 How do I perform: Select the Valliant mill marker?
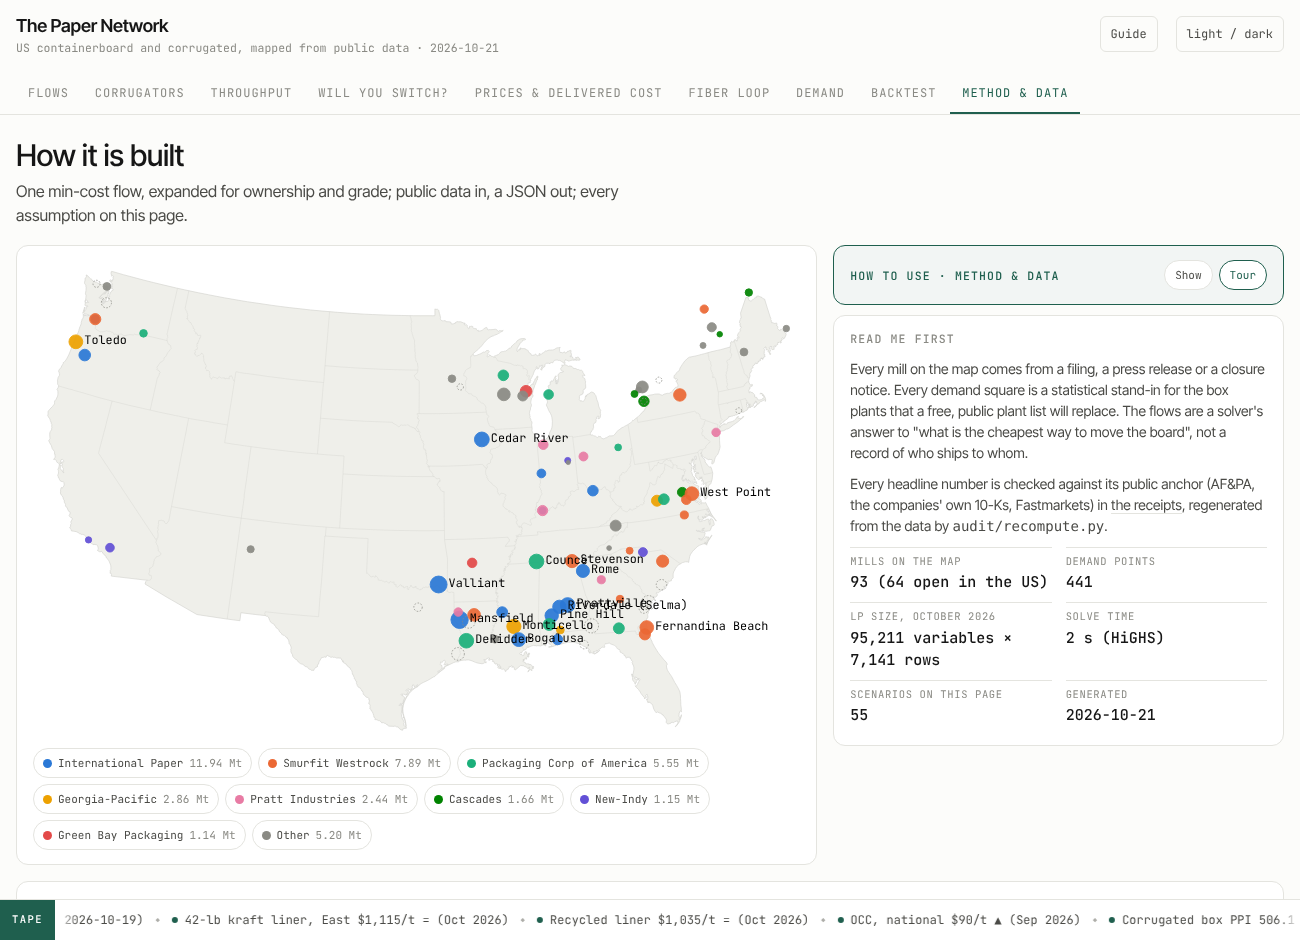click(438, 584)
